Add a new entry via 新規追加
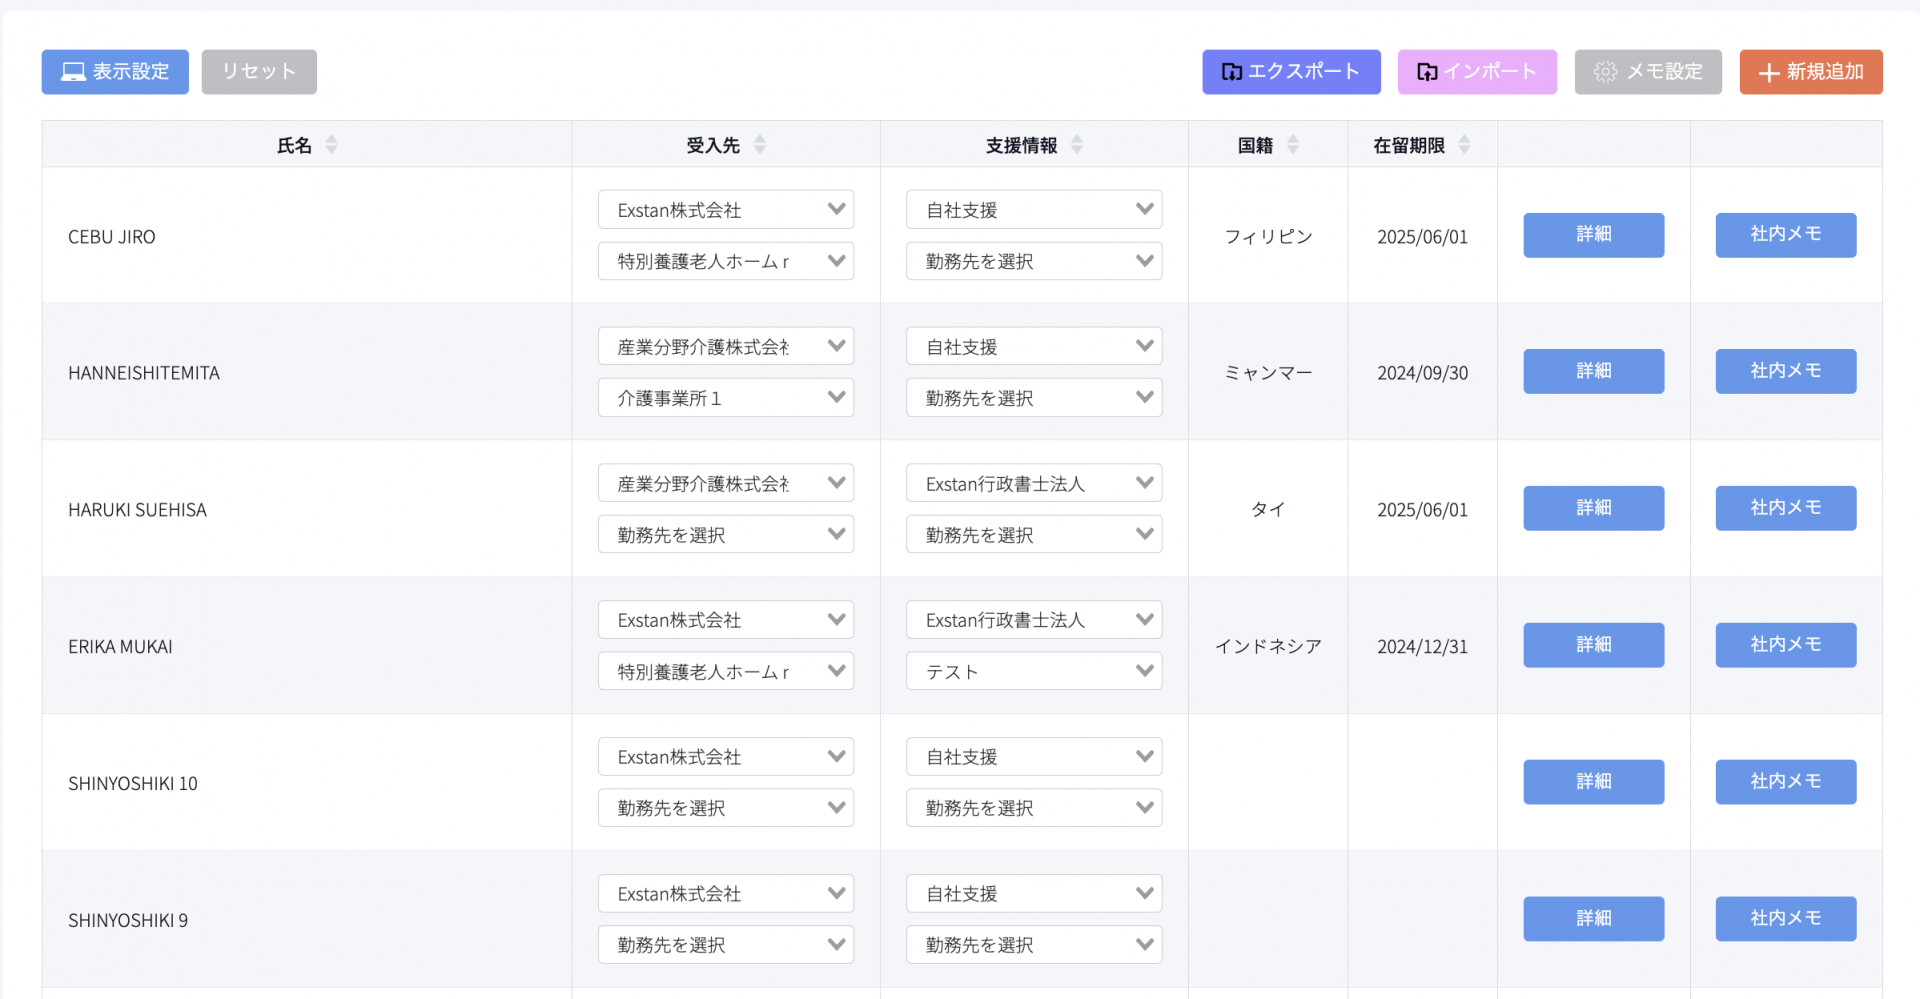1920x999 pixels. (1810, 72)
